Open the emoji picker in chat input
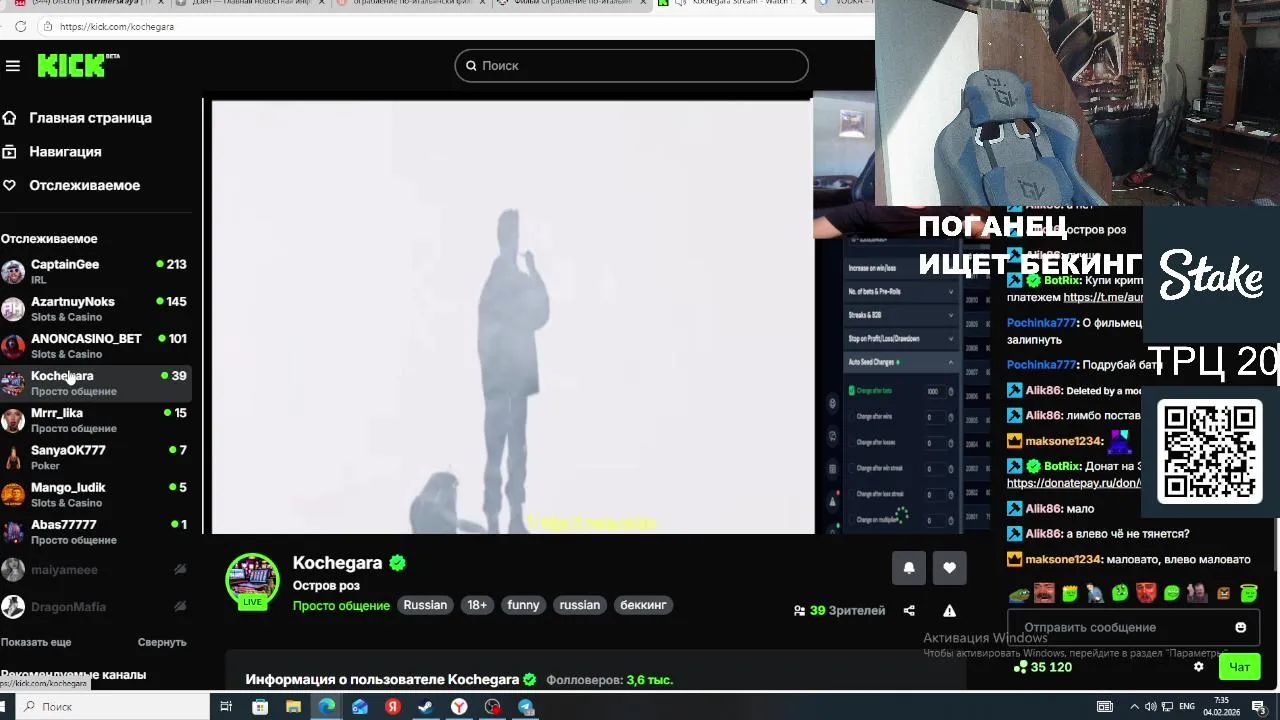The height and width of the screenshot is (720, 1280). (1241, 628)
